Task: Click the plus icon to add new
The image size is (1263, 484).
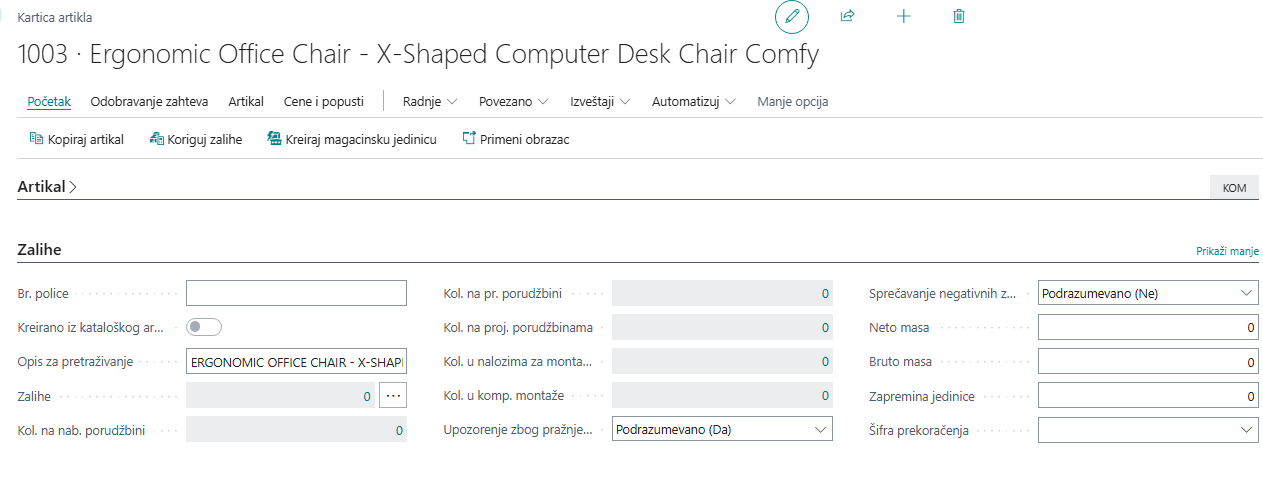Action: coord(904,17)
